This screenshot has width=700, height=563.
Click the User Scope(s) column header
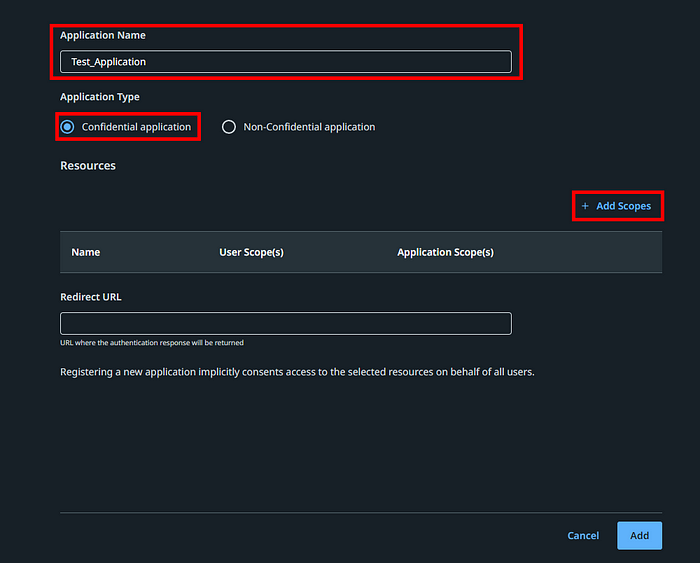[251, 252]
